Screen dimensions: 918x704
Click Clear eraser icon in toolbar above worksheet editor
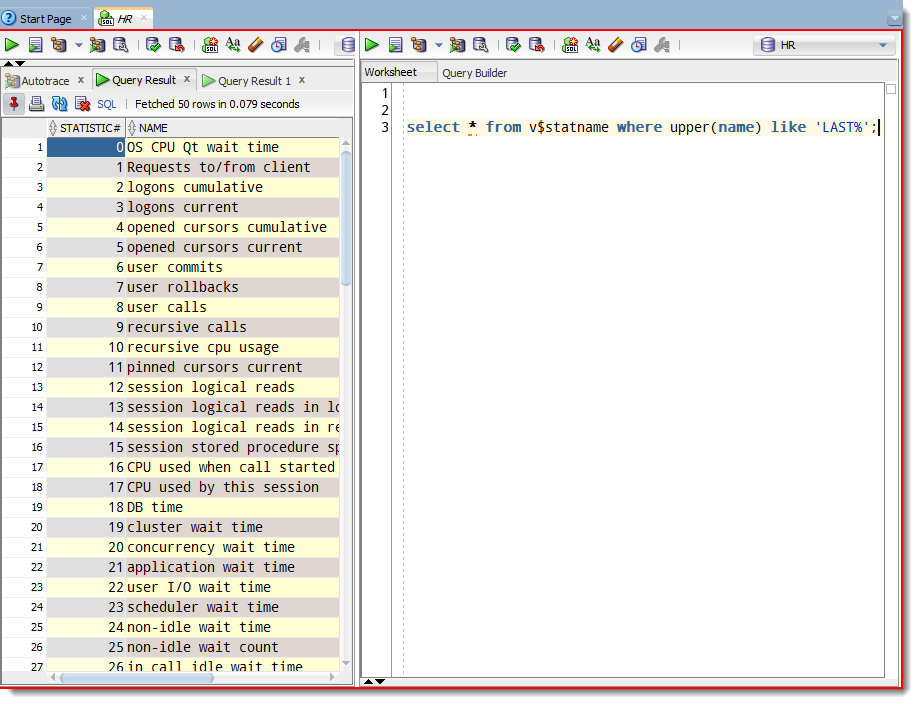click(x=616, y=45)
